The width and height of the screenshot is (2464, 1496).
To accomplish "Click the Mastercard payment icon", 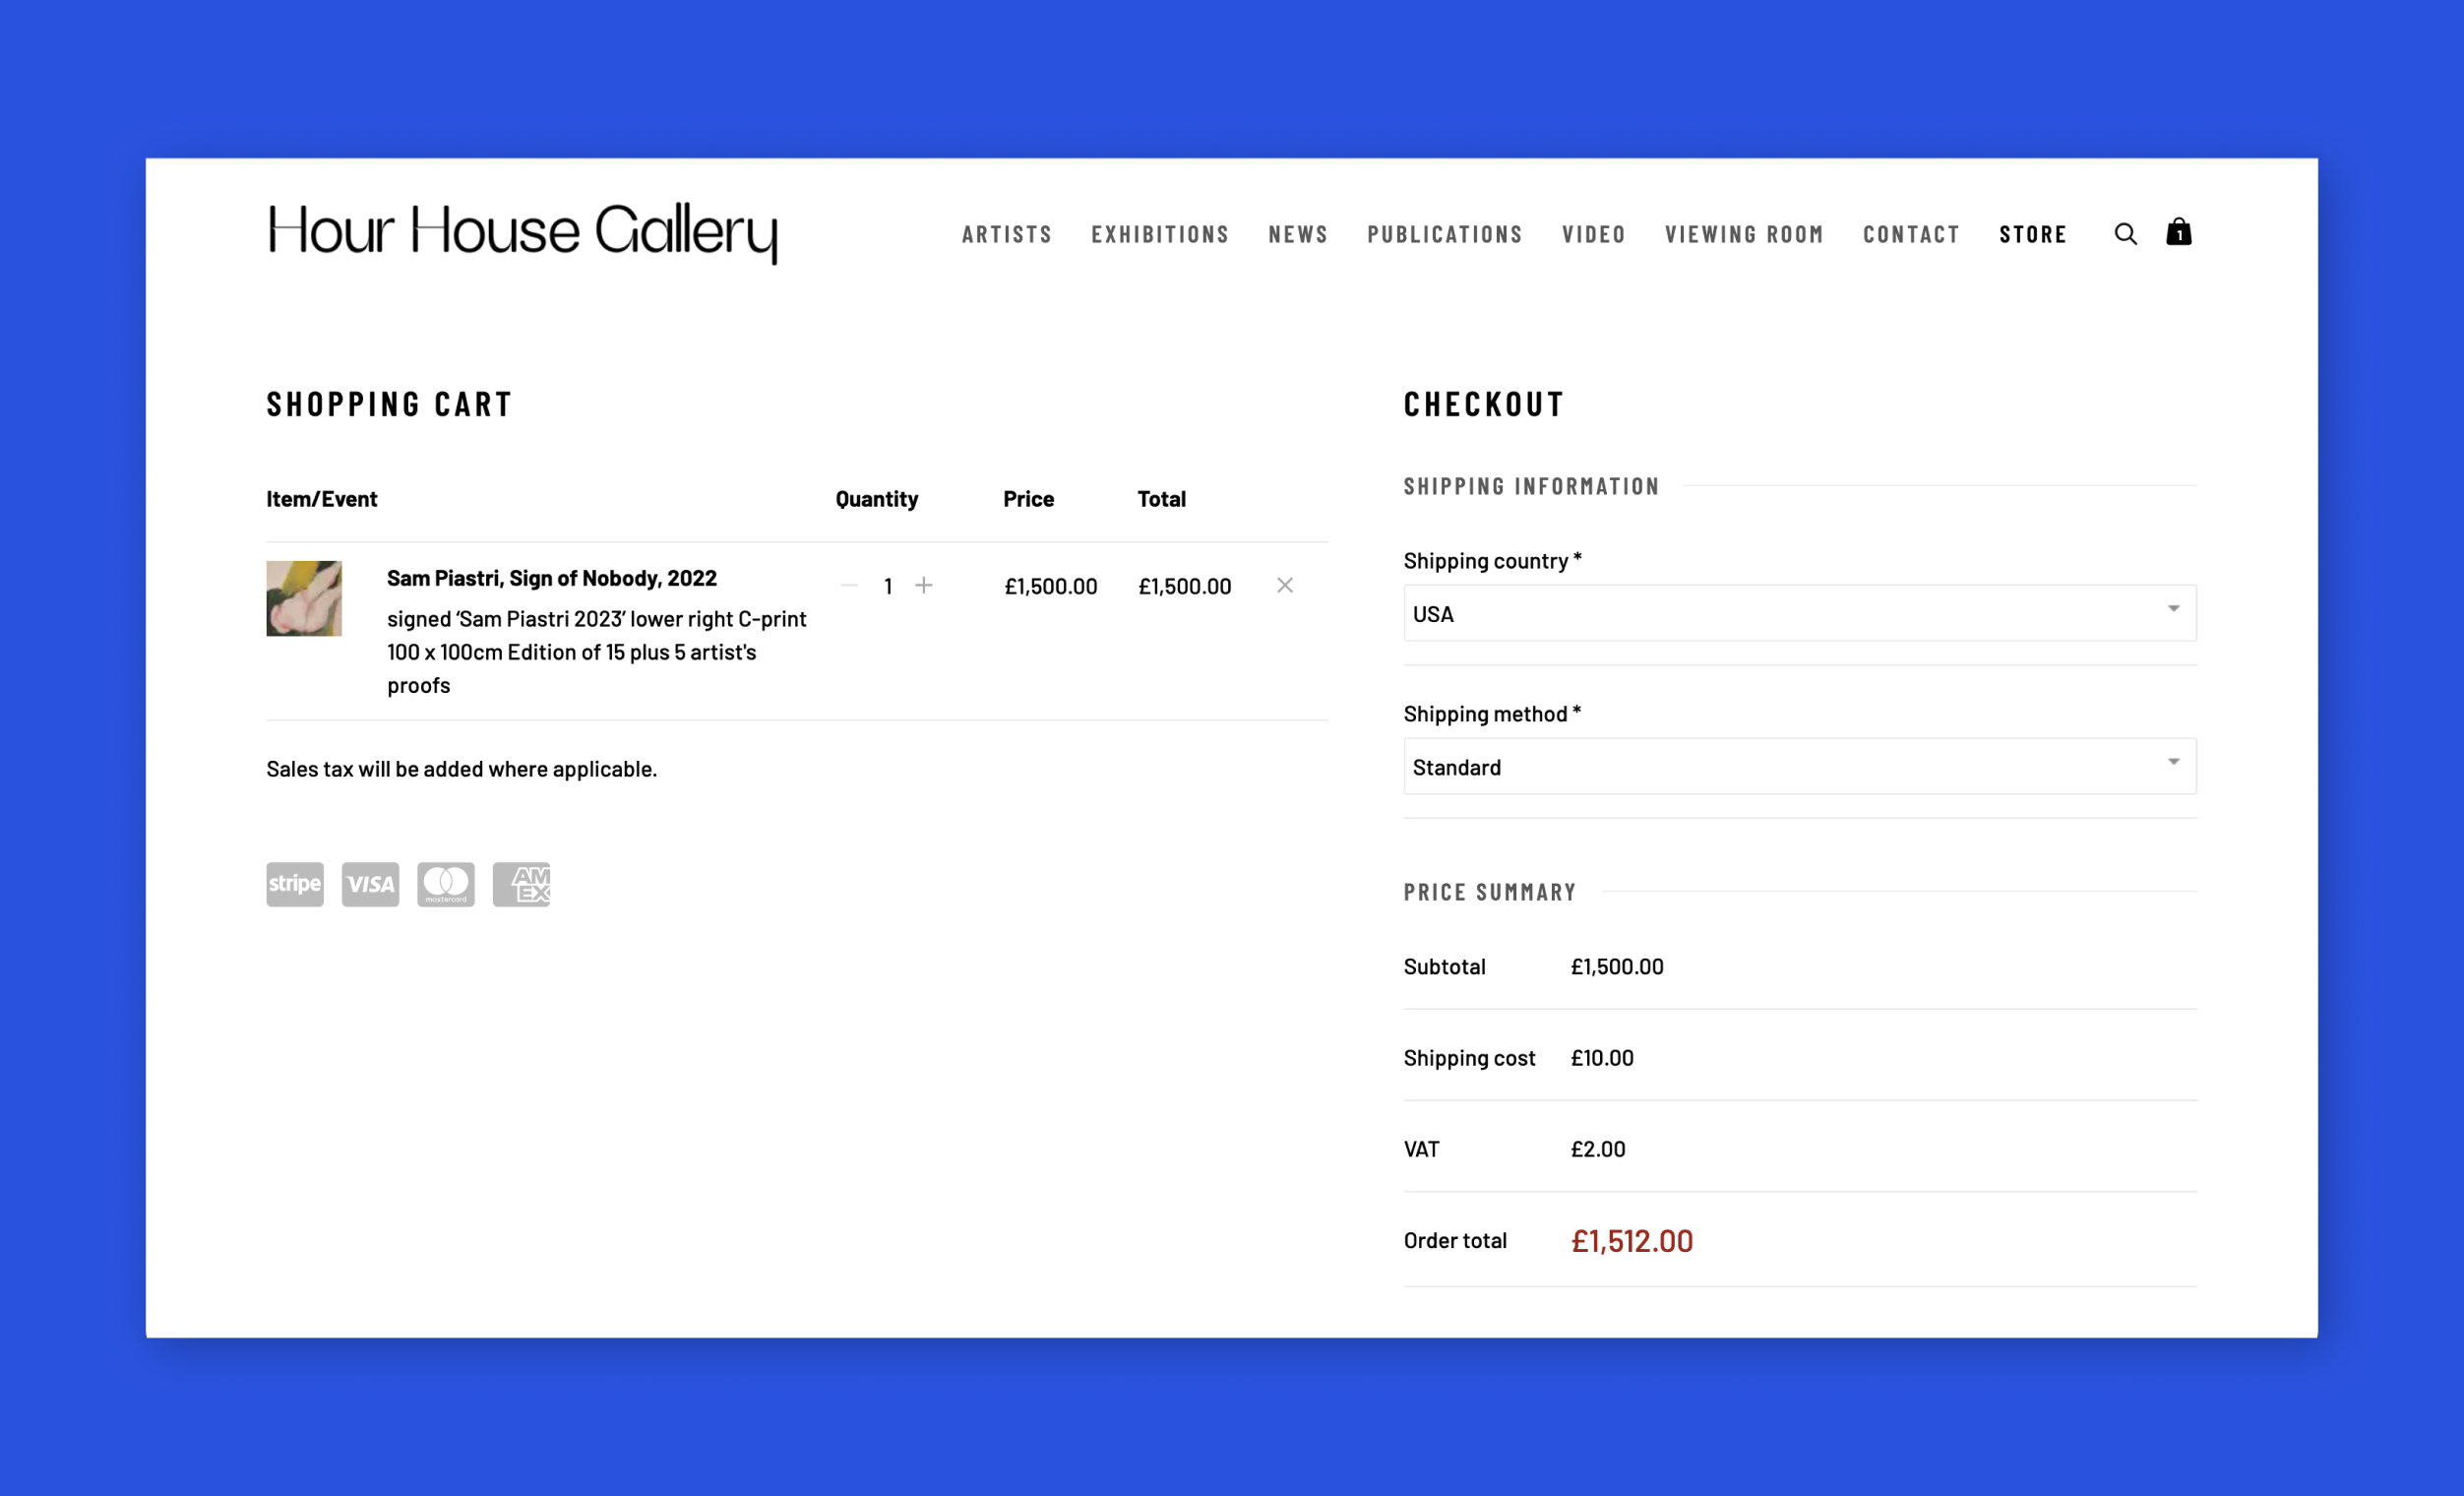I will click(x=446, y=884).
